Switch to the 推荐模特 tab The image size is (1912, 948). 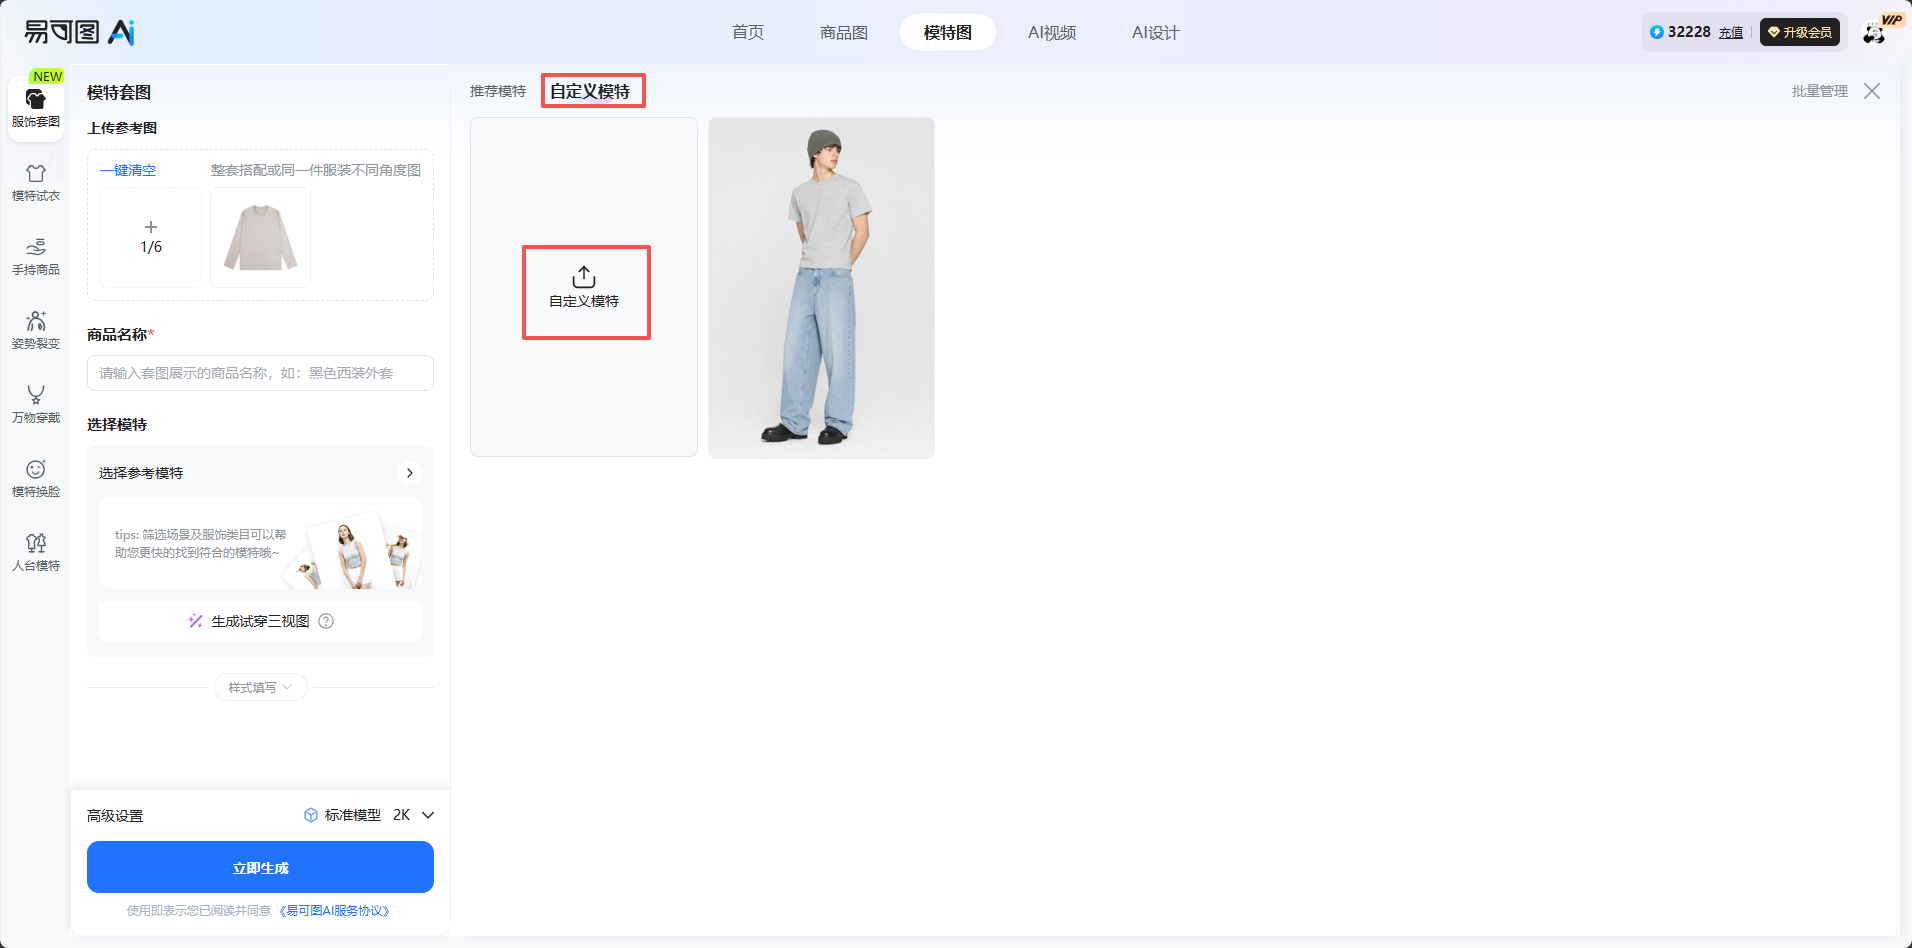point(498,91)
